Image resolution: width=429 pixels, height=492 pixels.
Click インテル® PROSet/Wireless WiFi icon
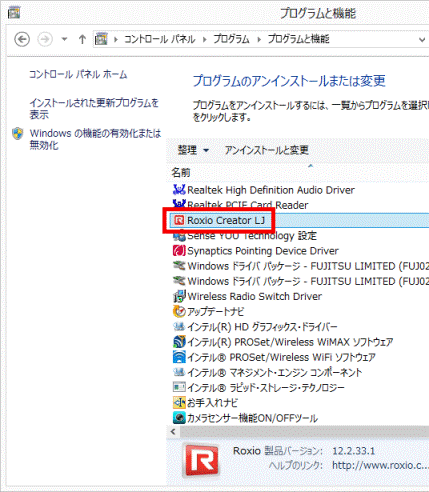click(179, 357)
